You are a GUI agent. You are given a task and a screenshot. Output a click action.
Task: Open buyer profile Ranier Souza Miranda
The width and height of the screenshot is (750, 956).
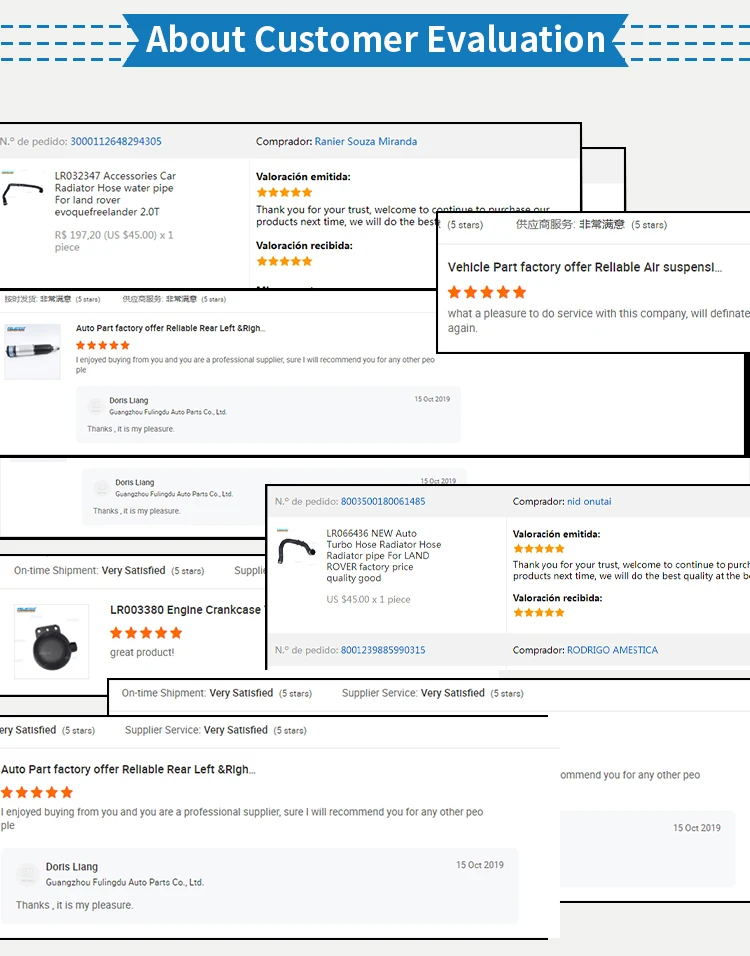(365, 142)
